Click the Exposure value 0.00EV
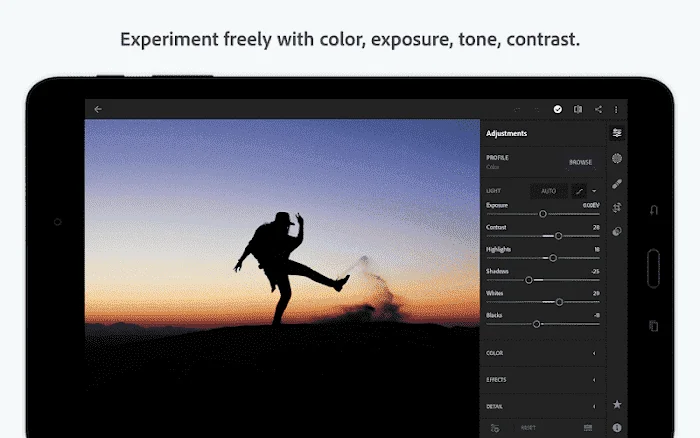This screenshot has width=700, height=438. click(591, 205)
